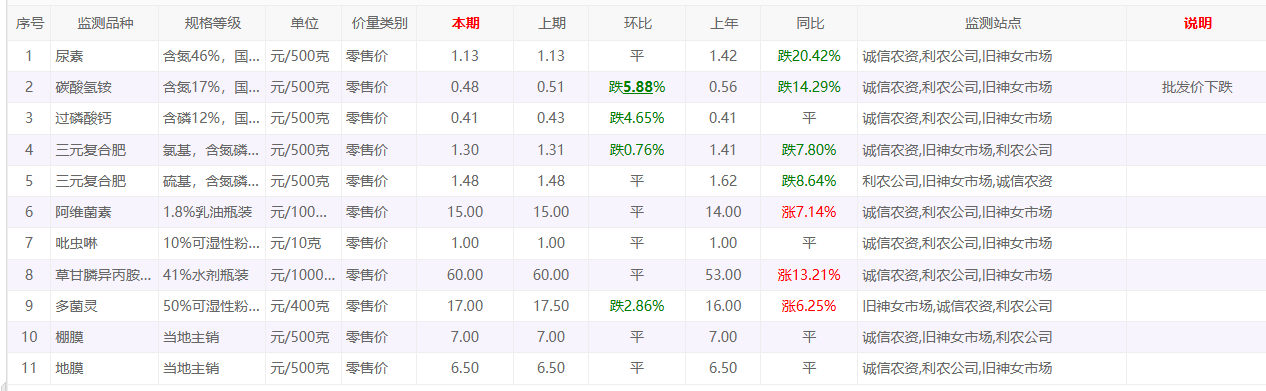Image resolution: width=1266 pixels, height=391 pixels.
Task: Click the 60.00 本期 price cell
Action: click(x=465, y=274)
